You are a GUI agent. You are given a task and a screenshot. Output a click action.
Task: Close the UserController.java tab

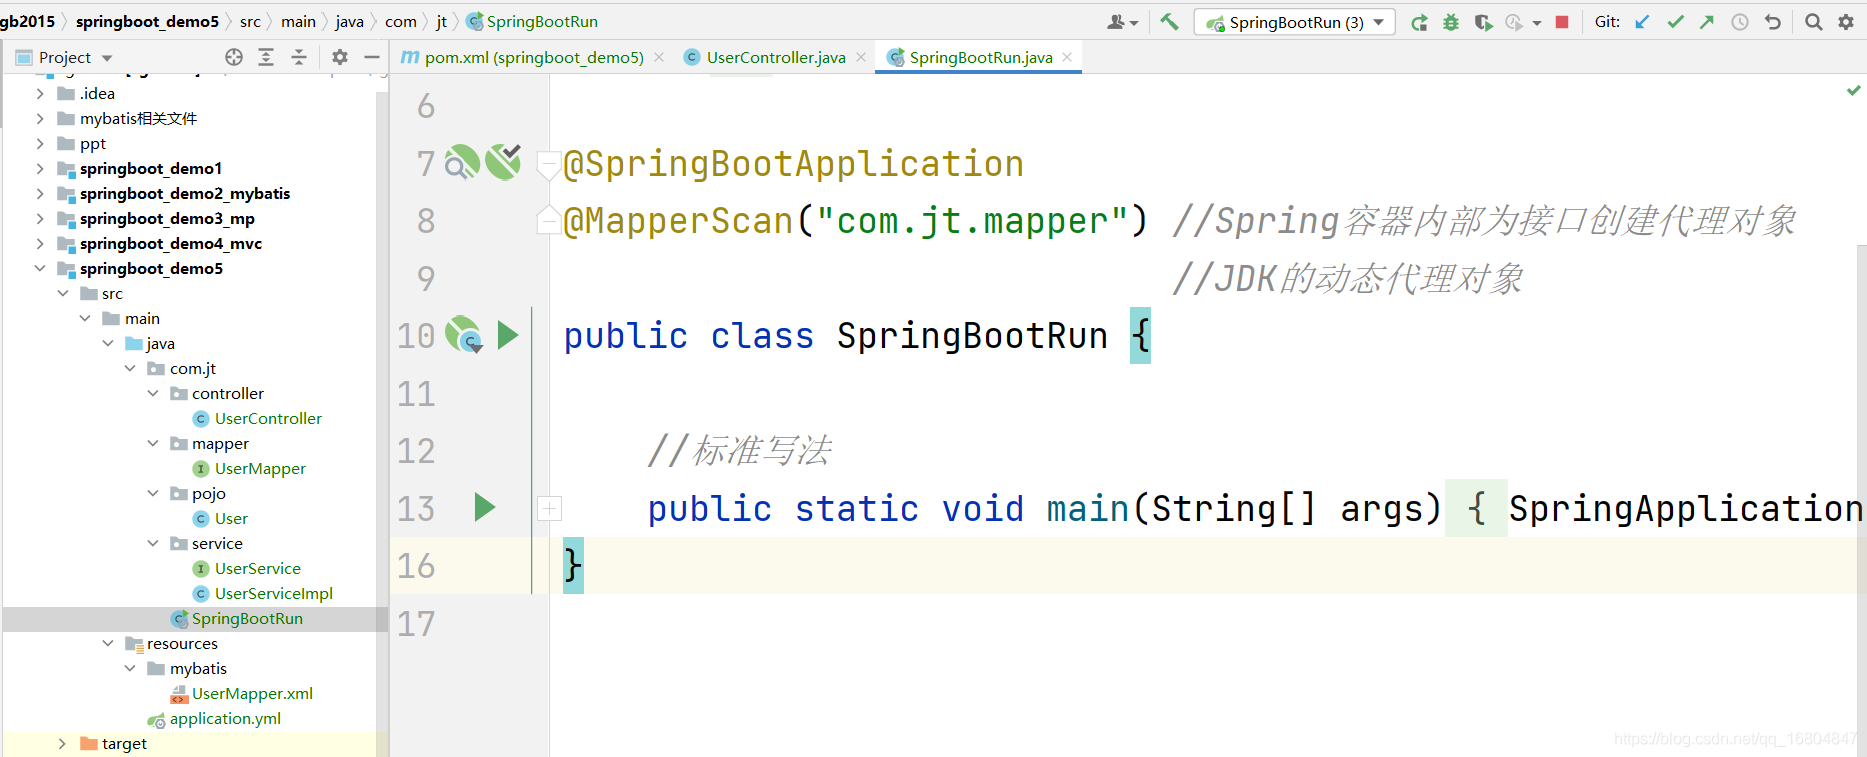tap(861, 57)
